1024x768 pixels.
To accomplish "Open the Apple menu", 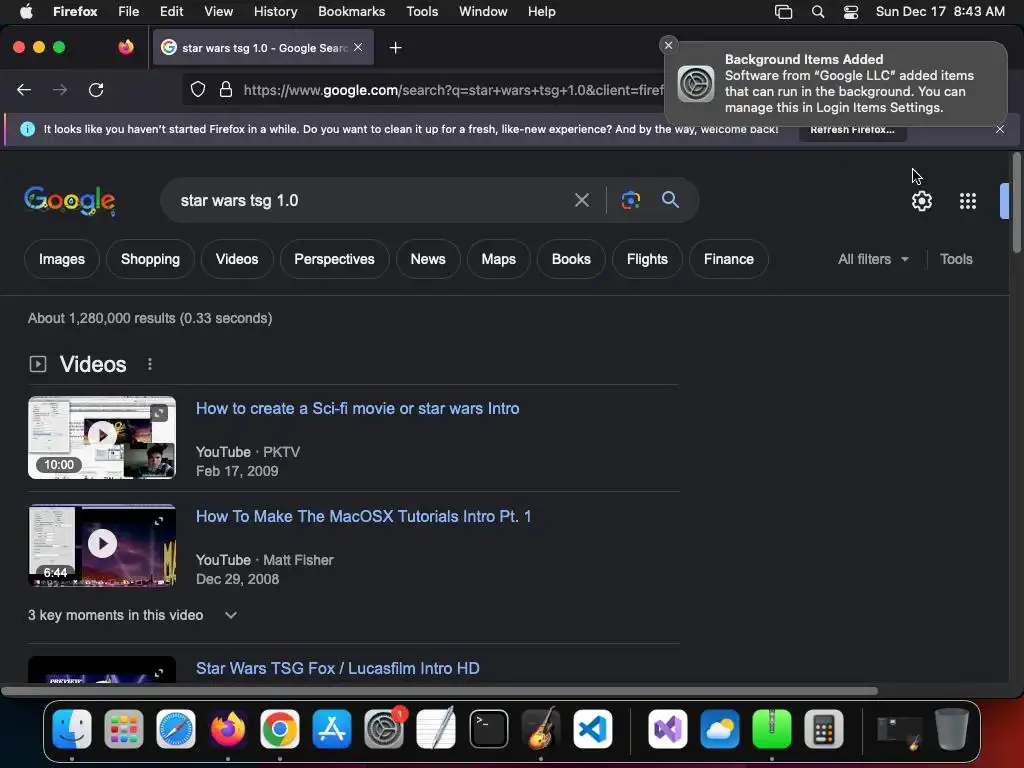I will click(x=26, y=11).
